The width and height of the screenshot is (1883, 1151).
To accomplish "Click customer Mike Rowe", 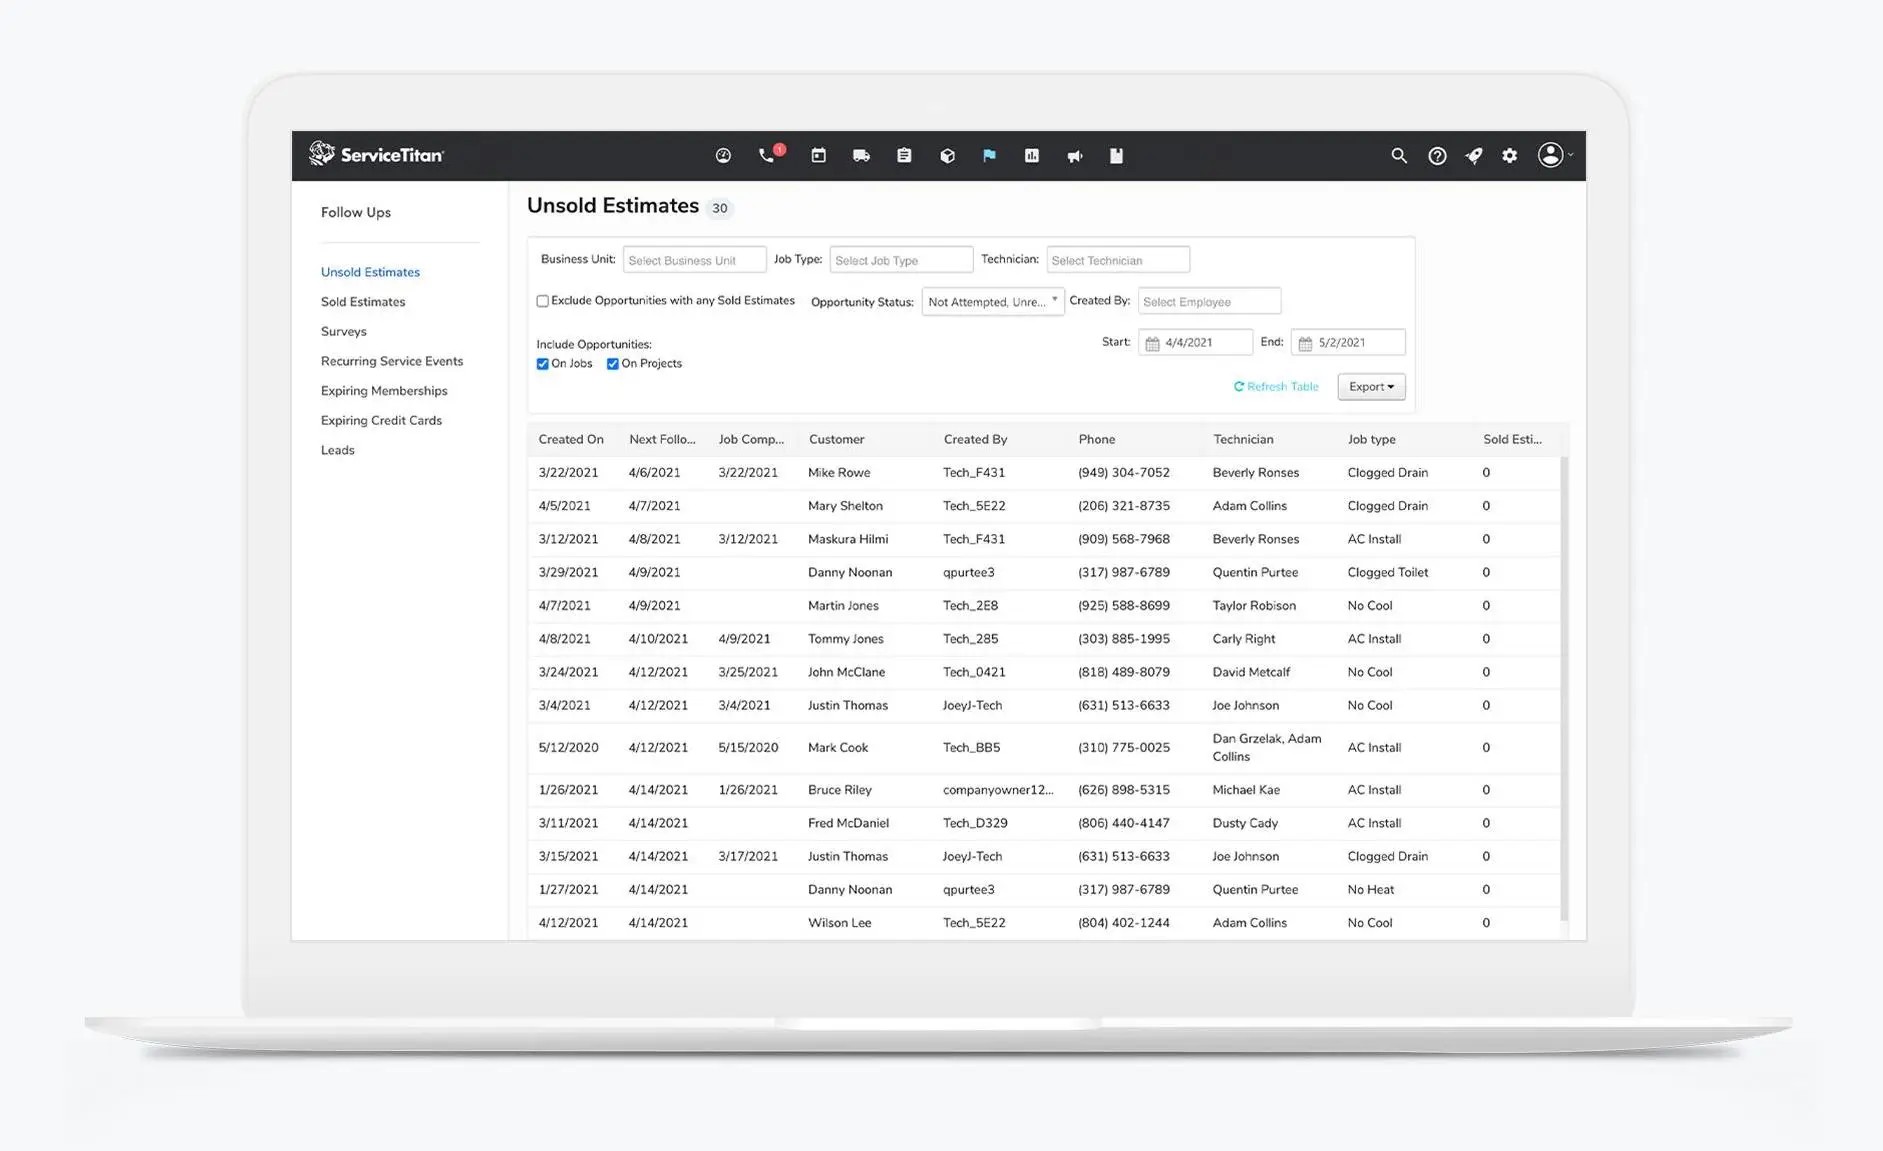I will pos(839,473).
